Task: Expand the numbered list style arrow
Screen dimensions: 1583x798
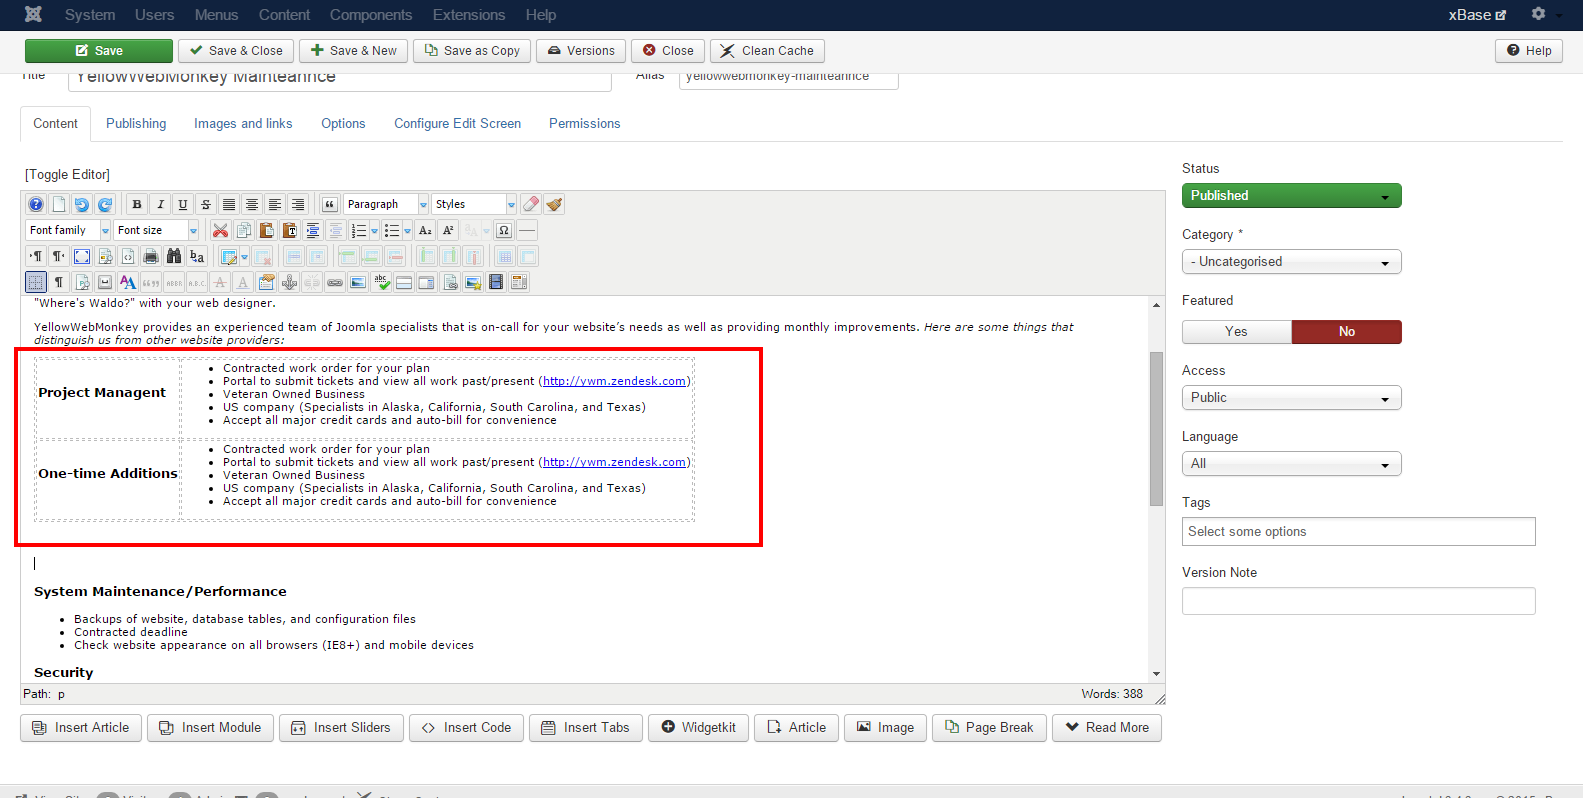Action: (375, 230)
